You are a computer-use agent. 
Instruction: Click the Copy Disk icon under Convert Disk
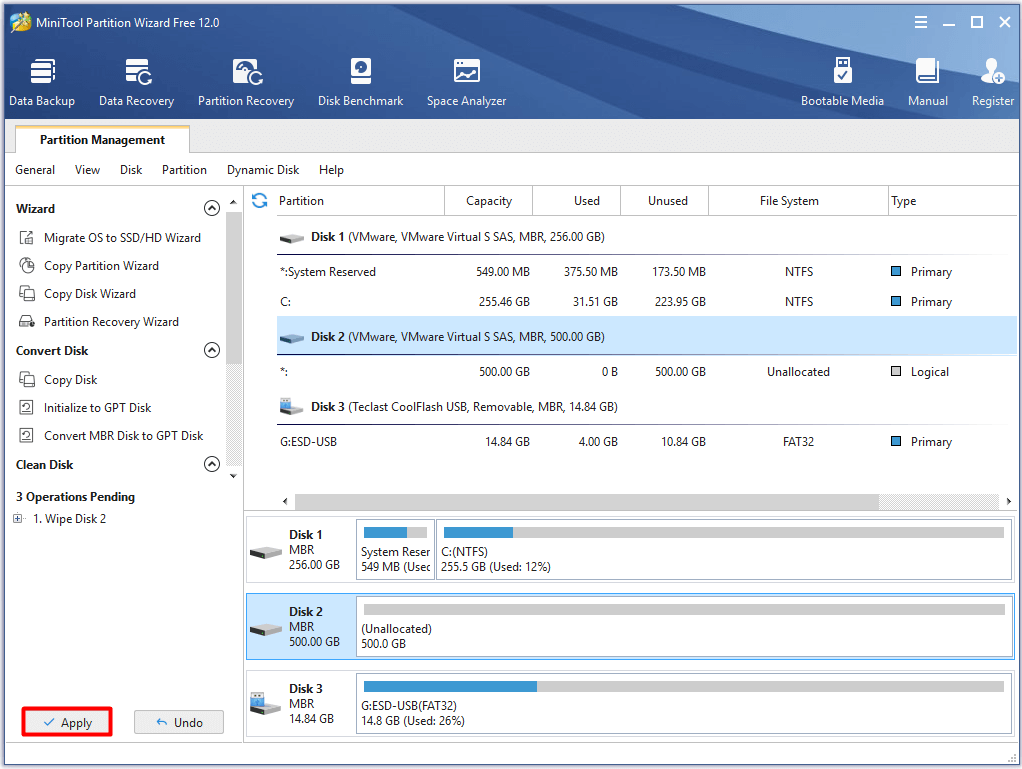[27, 379]
